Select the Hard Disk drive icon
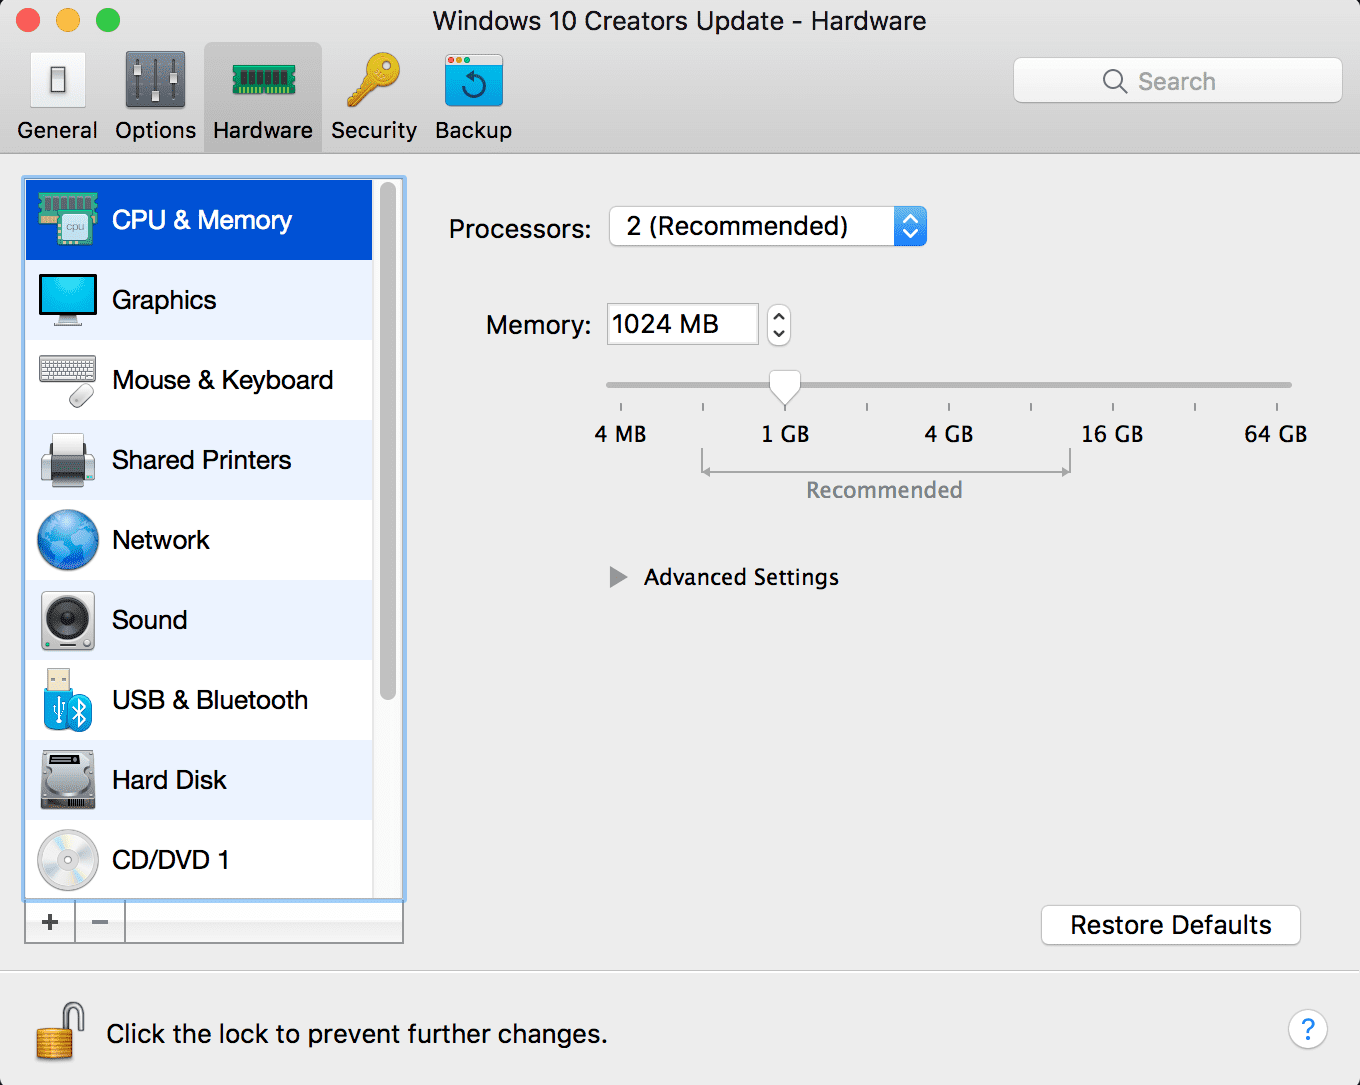Screen dimensions: 1360x1085 tap(68, 780)
